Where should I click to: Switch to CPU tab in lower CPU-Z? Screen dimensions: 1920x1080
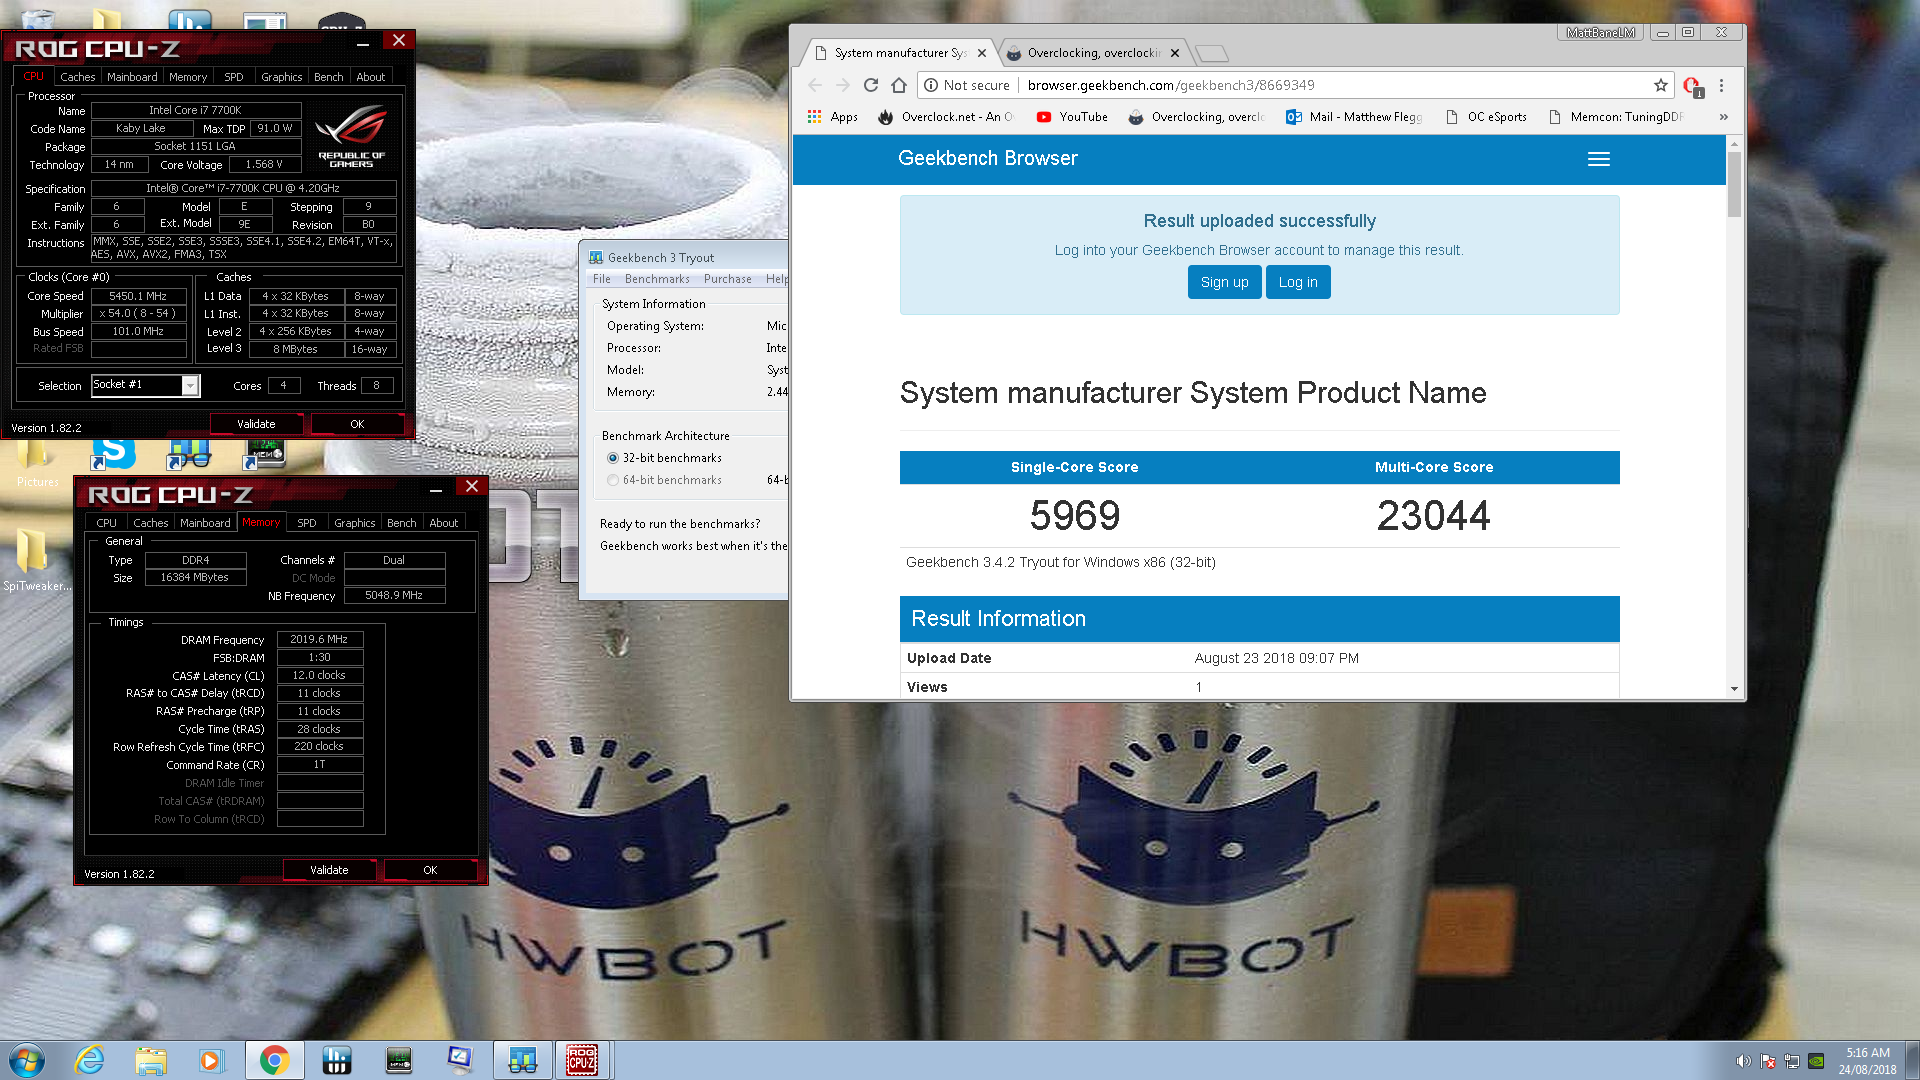click(106, 523)
